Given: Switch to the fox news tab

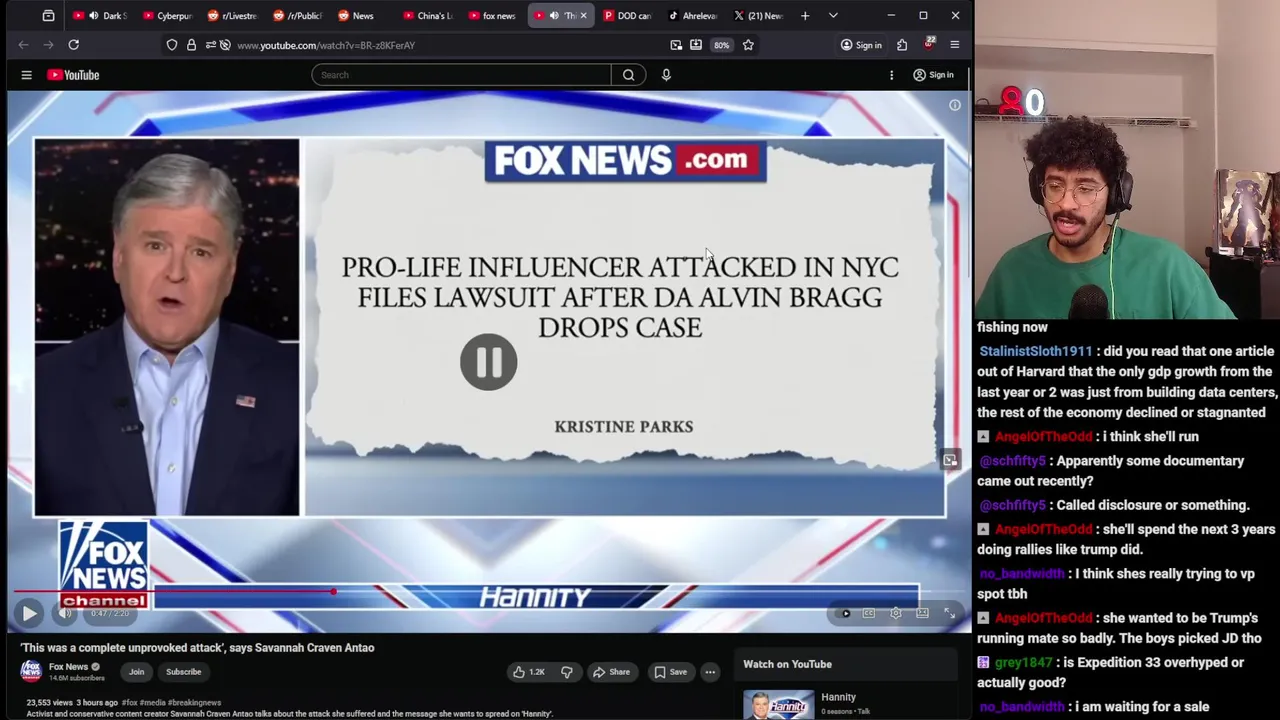Looking at the screenshot, I should [493, 16].
